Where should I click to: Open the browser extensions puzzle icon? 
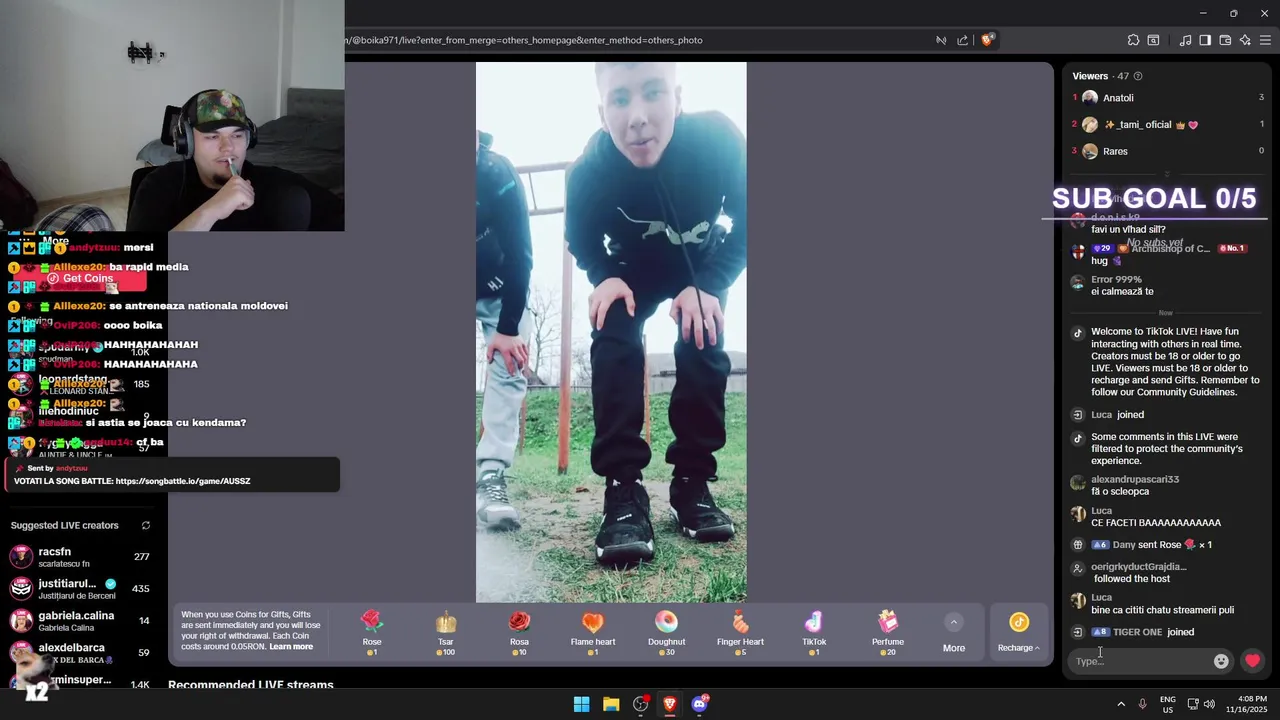(x=1133, y=40)
